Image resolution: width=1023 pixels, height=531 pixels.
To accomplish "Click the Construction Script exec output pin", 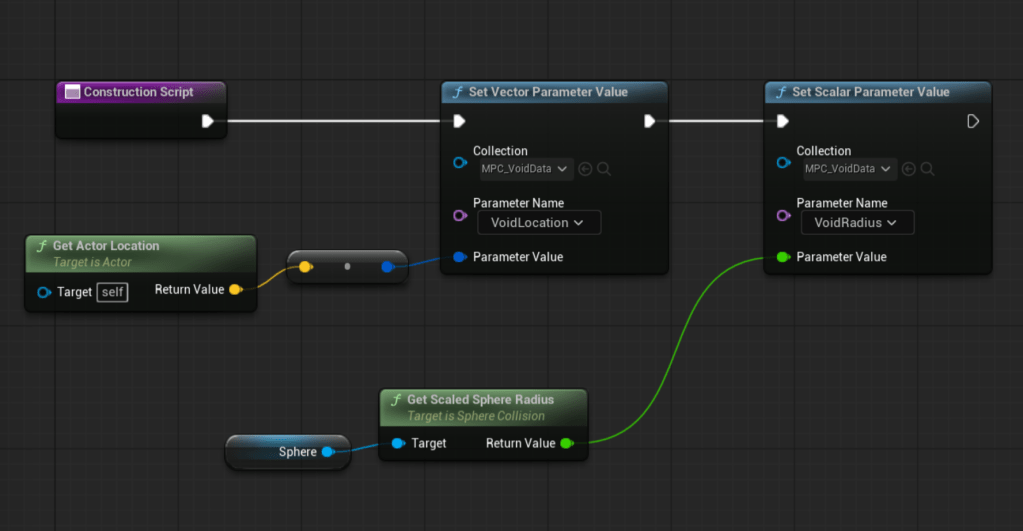I will (207, 122).
